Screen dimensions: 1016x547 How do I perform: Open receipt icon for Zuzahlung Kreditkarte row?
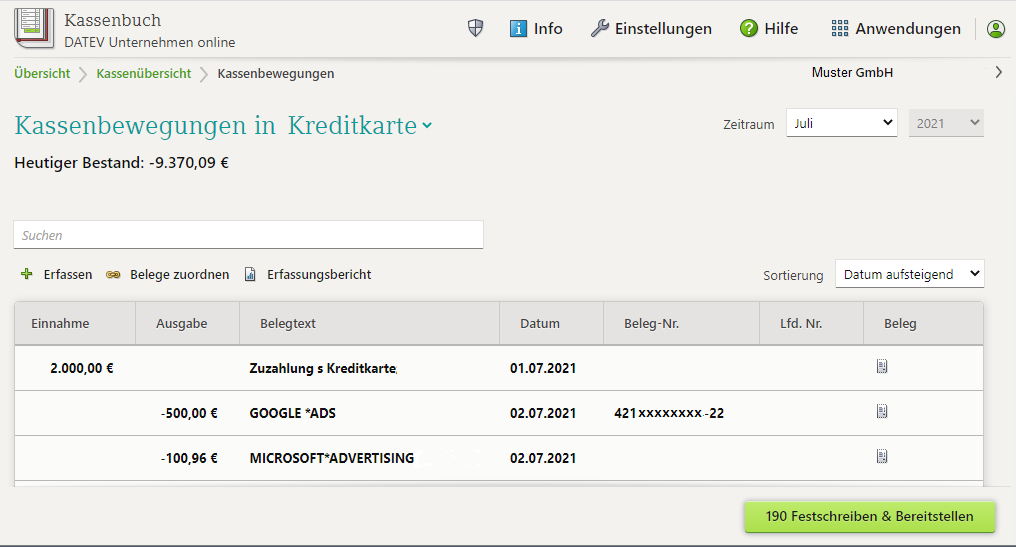tap(882, 367)
